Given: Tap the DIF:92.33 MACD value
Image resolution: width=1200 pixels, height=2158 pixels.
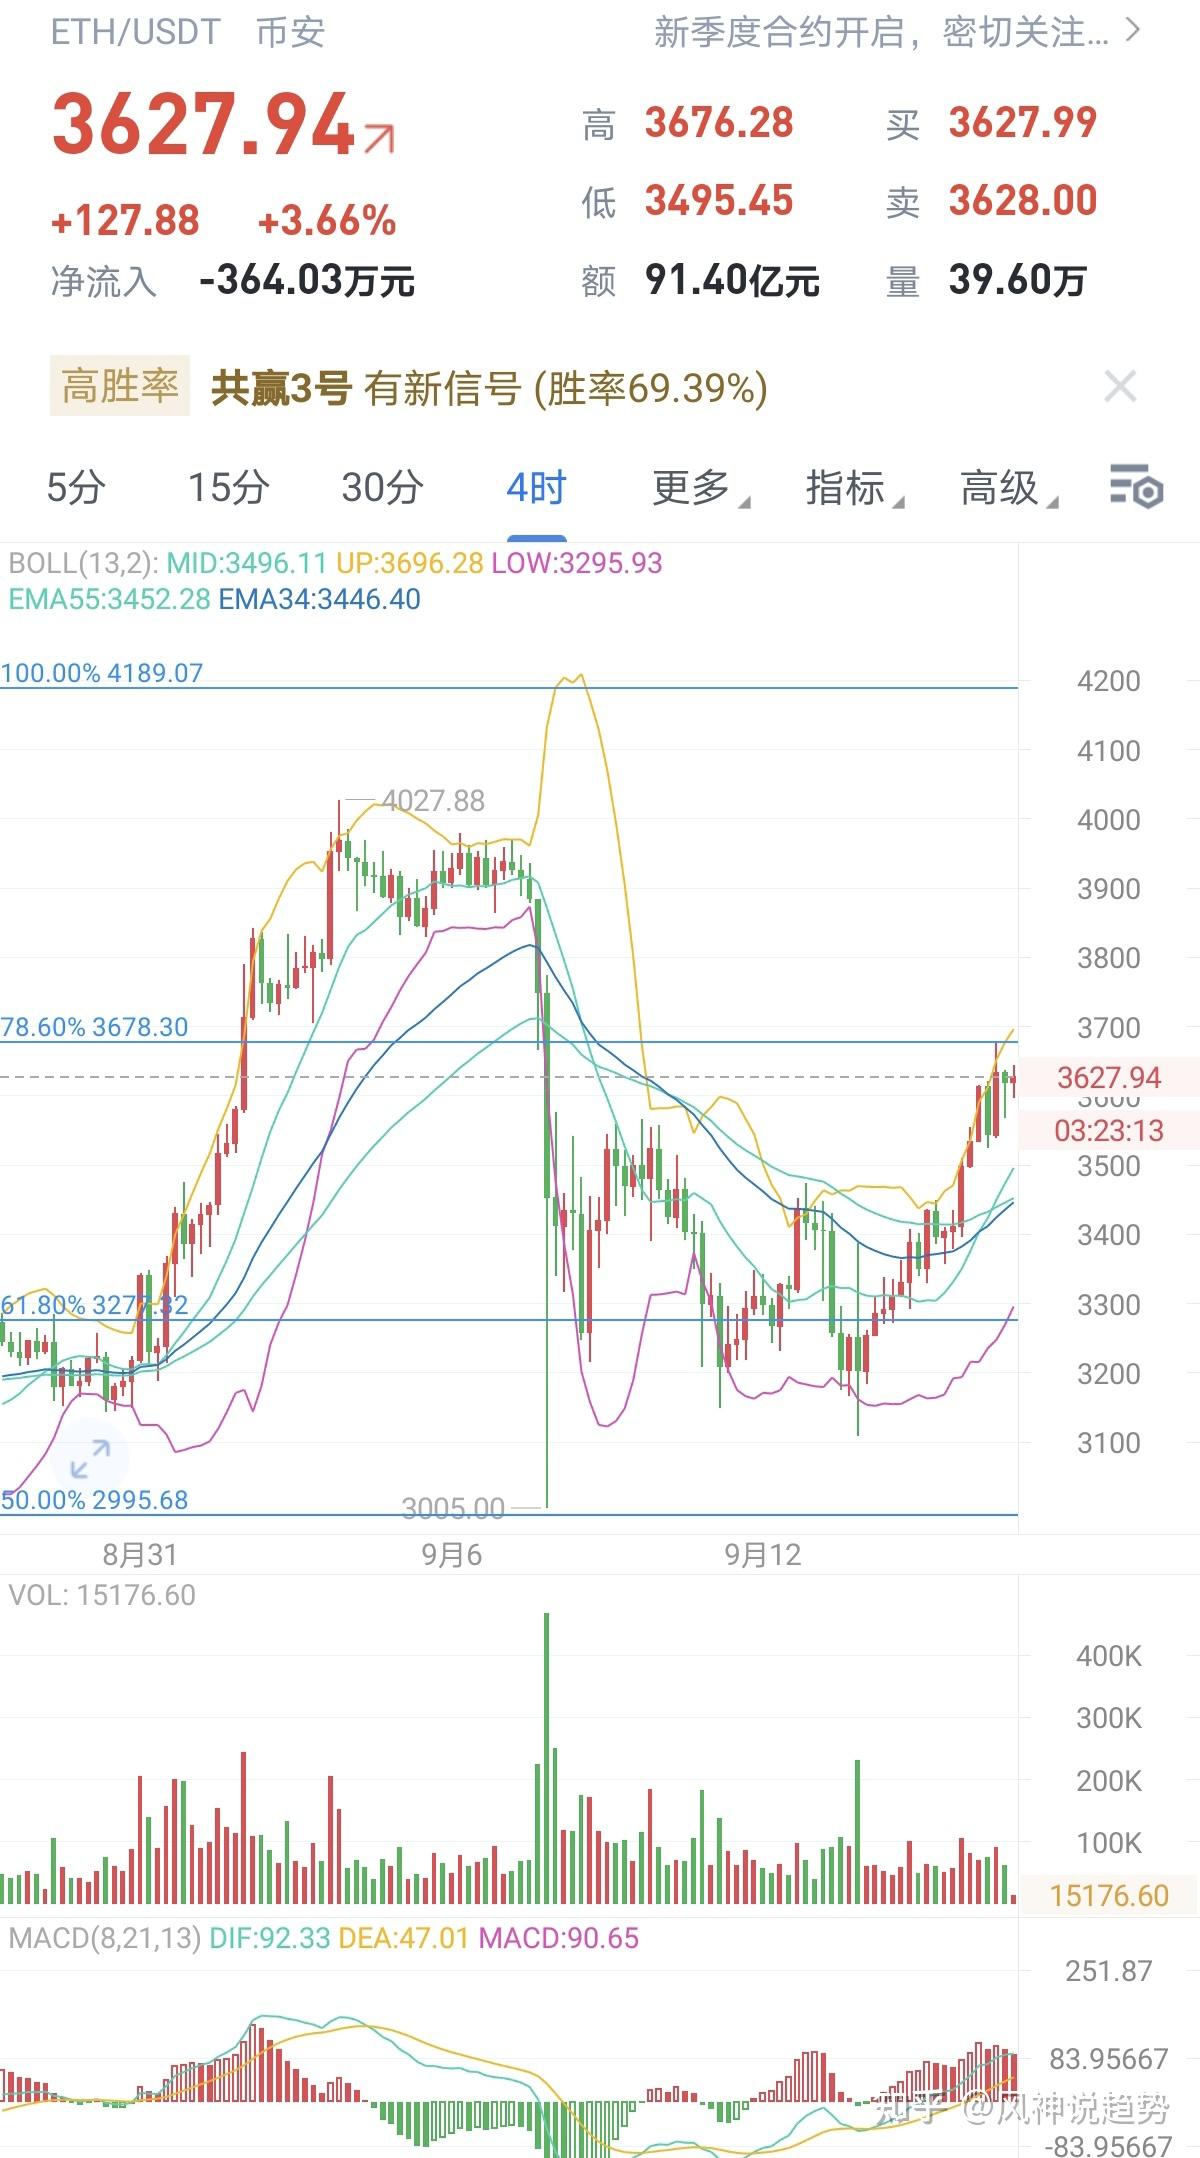Looking at the screenshot, I should tap(269, 1938).
